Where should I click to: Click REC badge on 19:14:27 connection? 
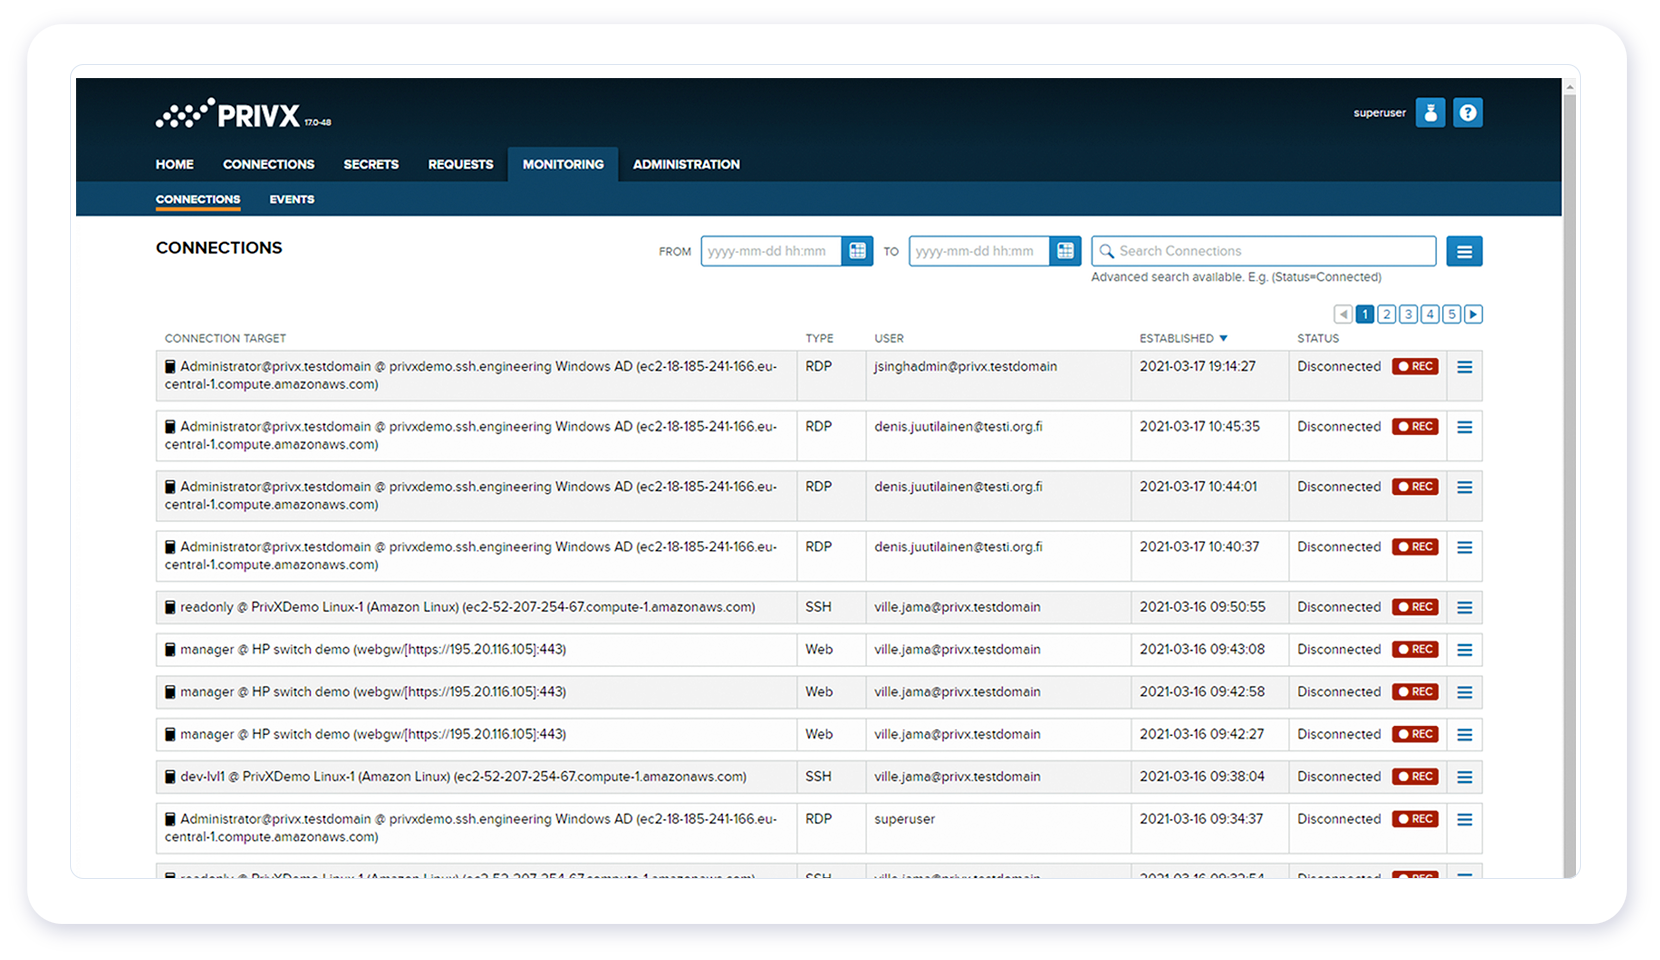point(1415,367)
